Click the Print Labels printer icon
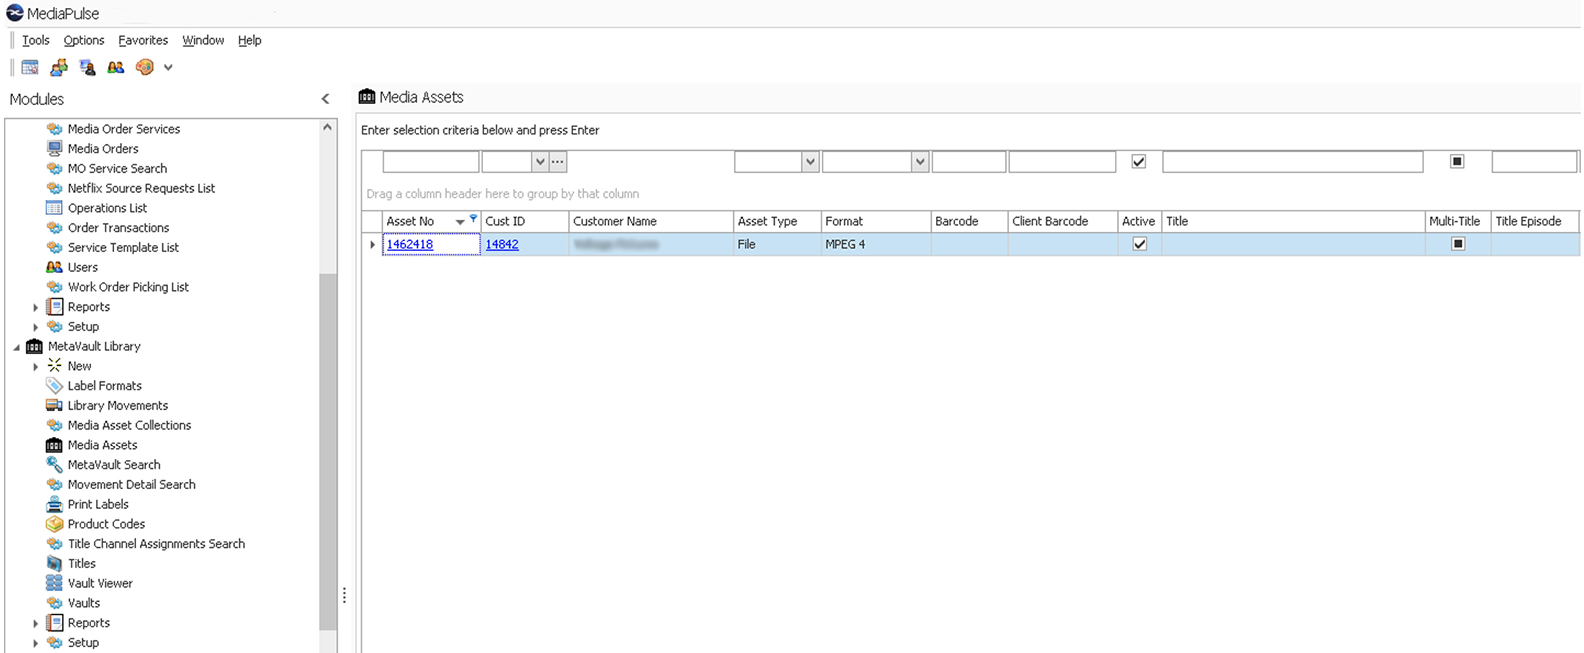1584x653 pixels. click(55, 504)
